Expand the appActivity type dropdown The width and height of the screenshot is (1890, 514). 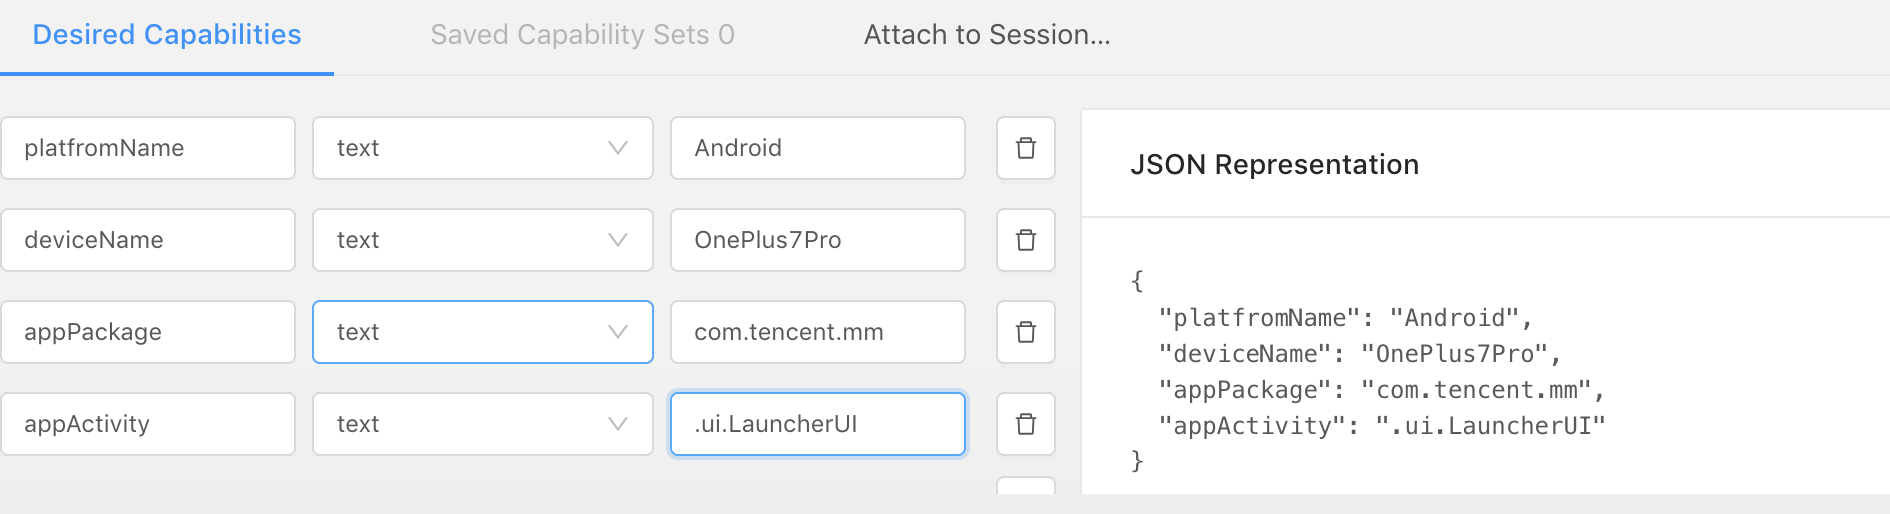pyautogui.click(x=482, y=424)
